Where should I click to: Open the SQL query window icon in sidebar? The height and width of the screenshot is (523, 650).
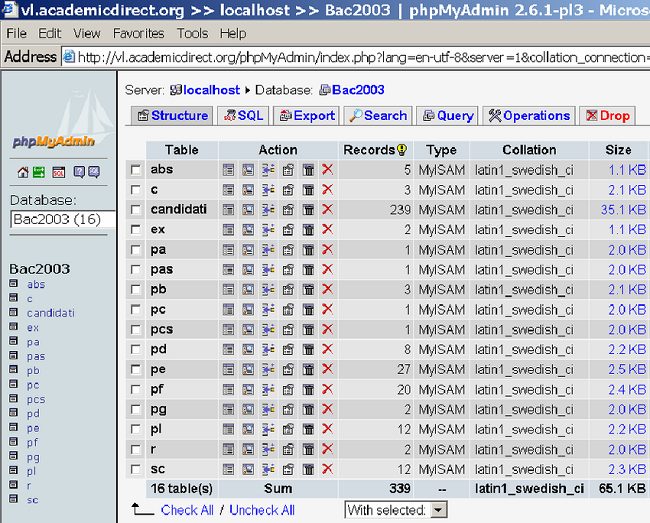coord(58,172)
